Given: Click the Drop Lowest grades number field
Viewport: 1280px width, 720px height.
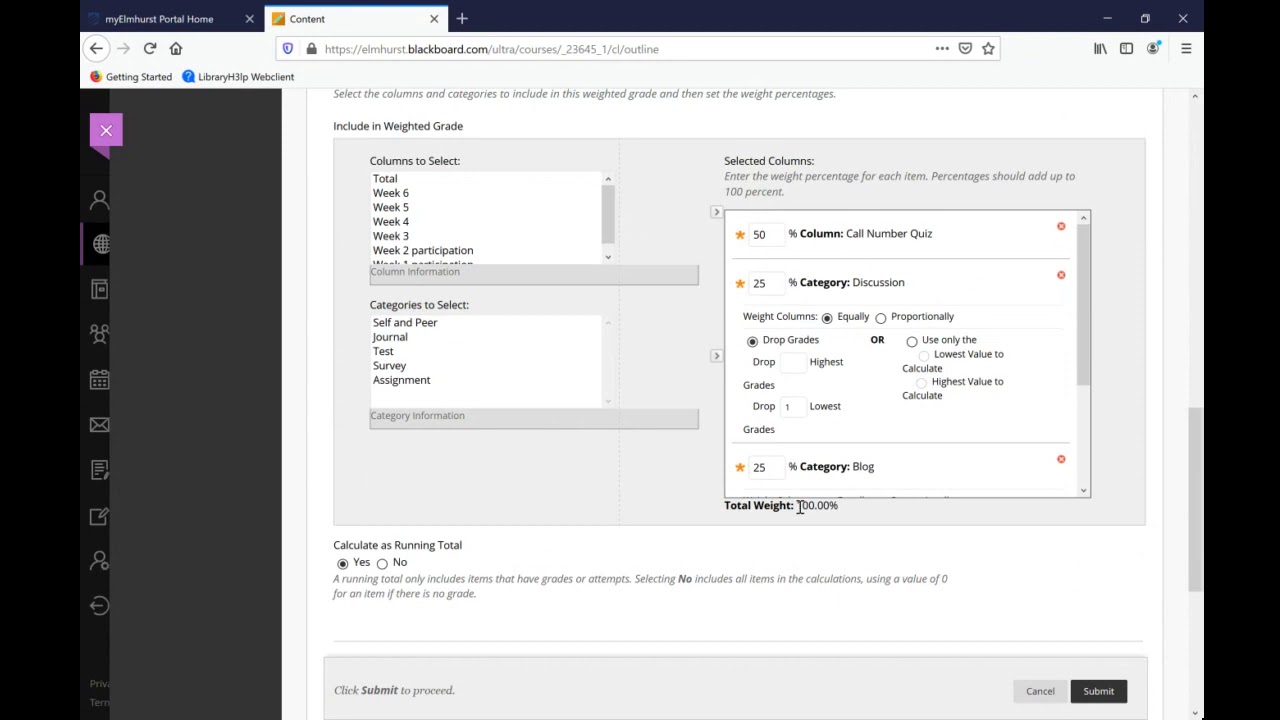Looking at the screenshot, I should coord(793,406).
